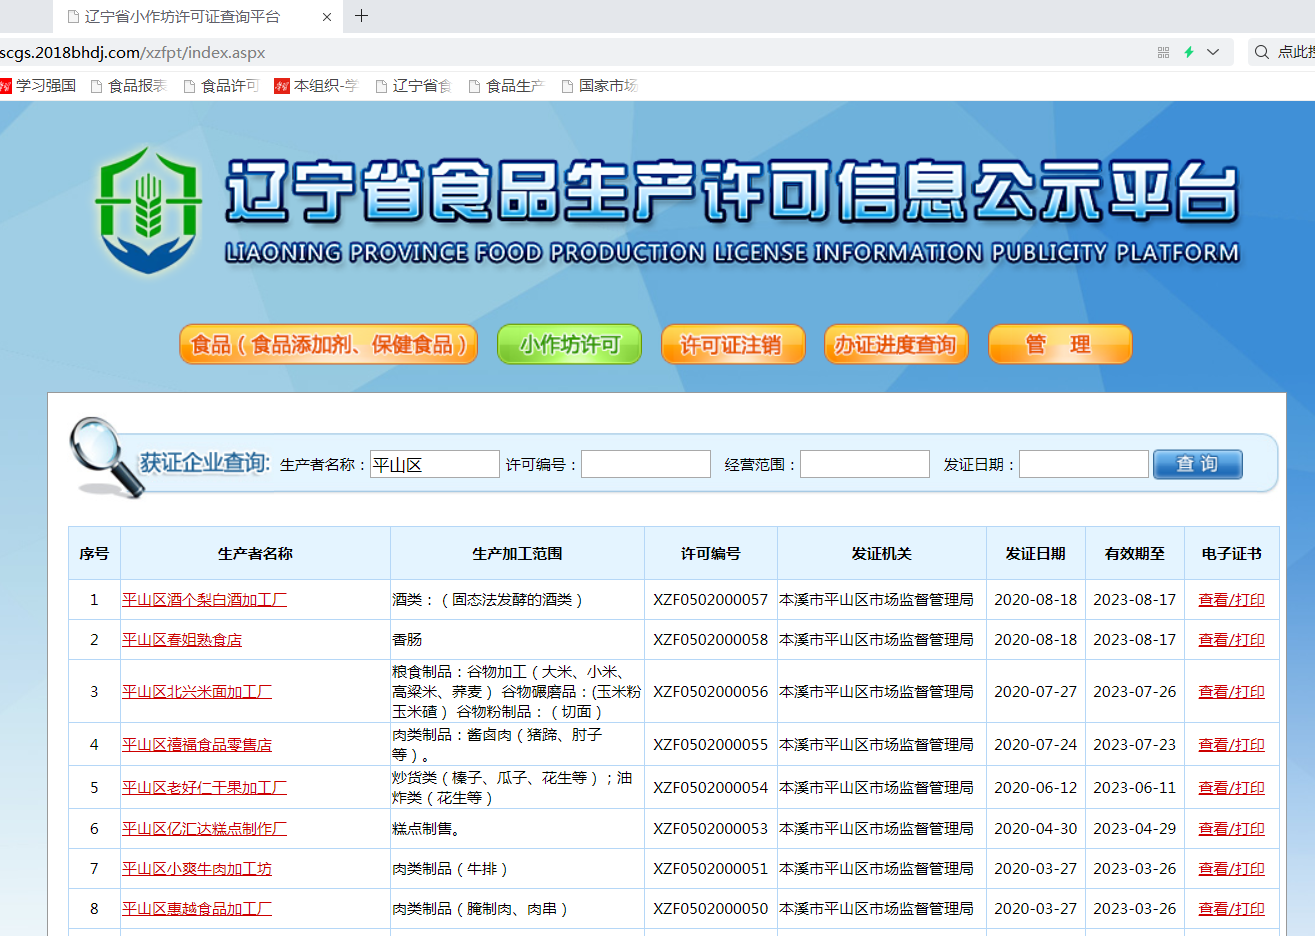The width and height of the screenshot is (1315, 936).
Task: Click 查看/打印 for license XZF0502000055
Action: (1231, 745)
